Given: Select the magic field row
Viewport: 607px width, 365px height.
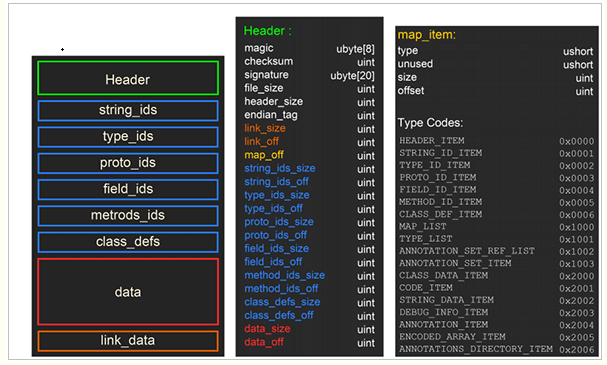Looking at the screenshot, I should 309,49.
